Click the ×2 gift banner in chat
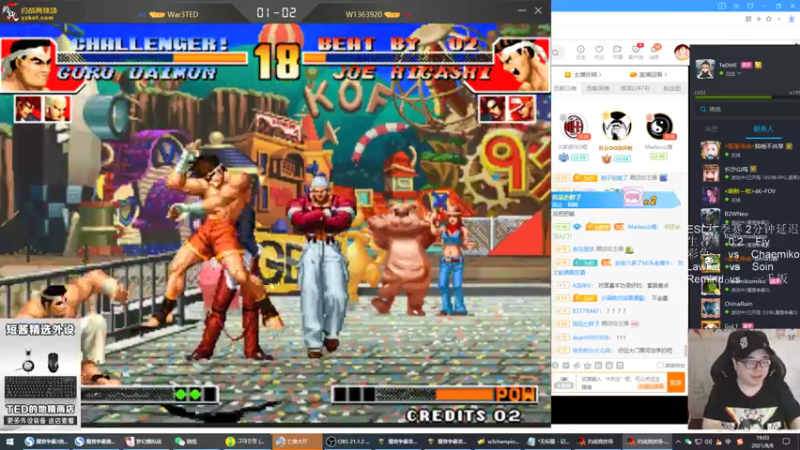800x450 pixels. coord(616,199)
